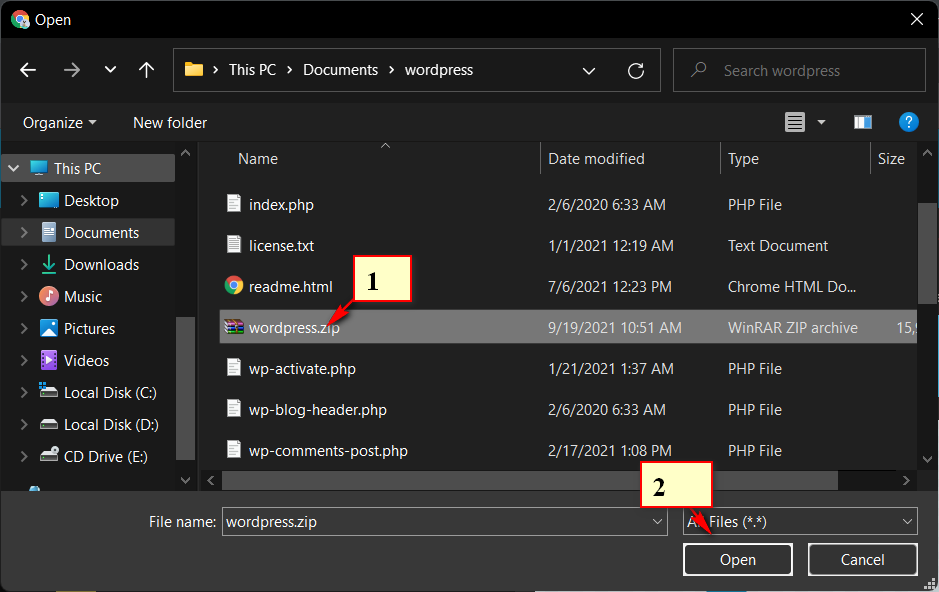Open Music in navigation pane
This screenshot has width=939, height=592.
83,296
